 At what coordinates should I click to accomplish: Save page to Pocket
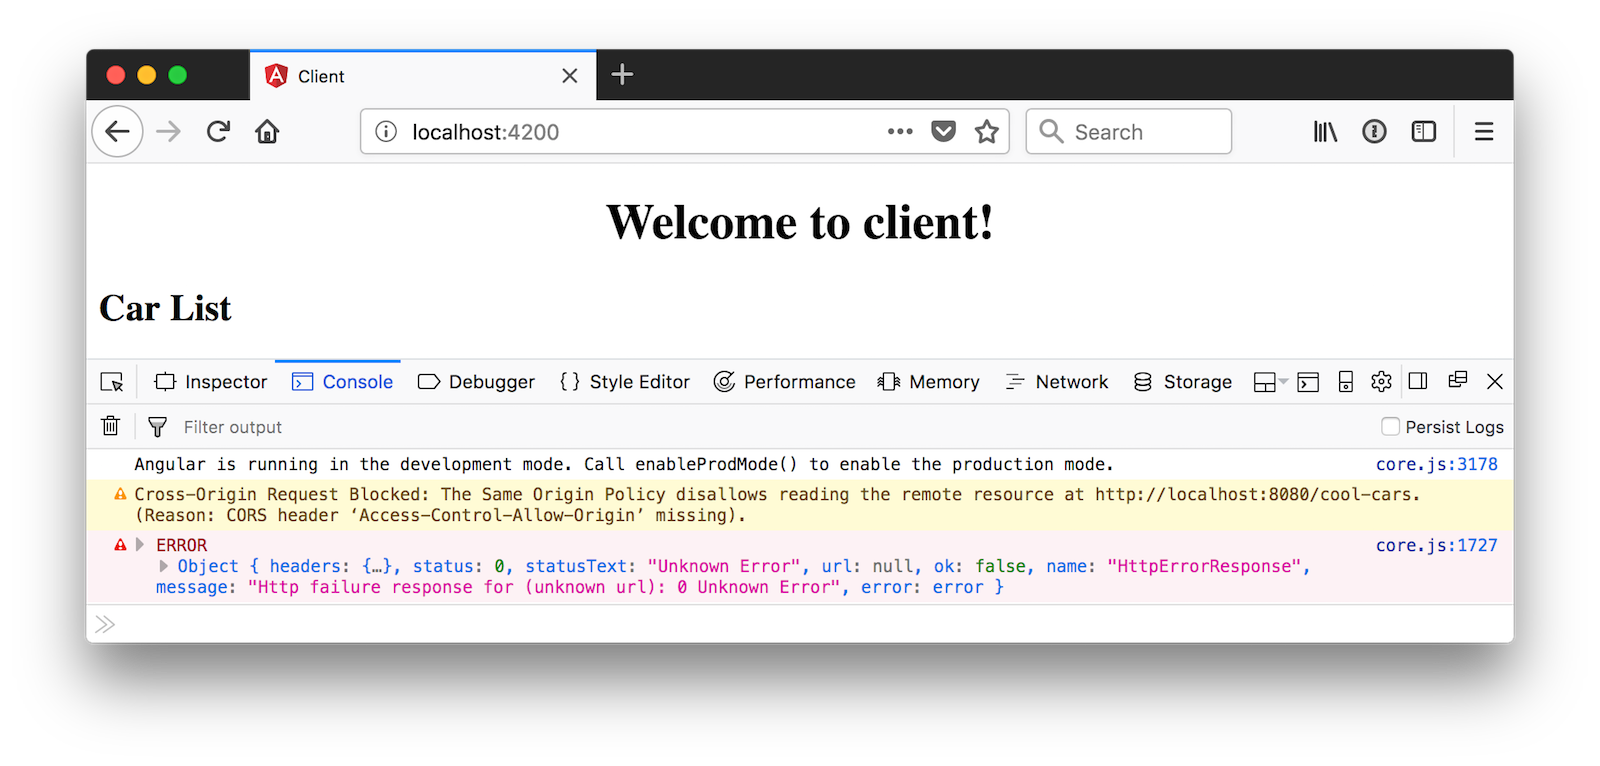coord(943,132)
